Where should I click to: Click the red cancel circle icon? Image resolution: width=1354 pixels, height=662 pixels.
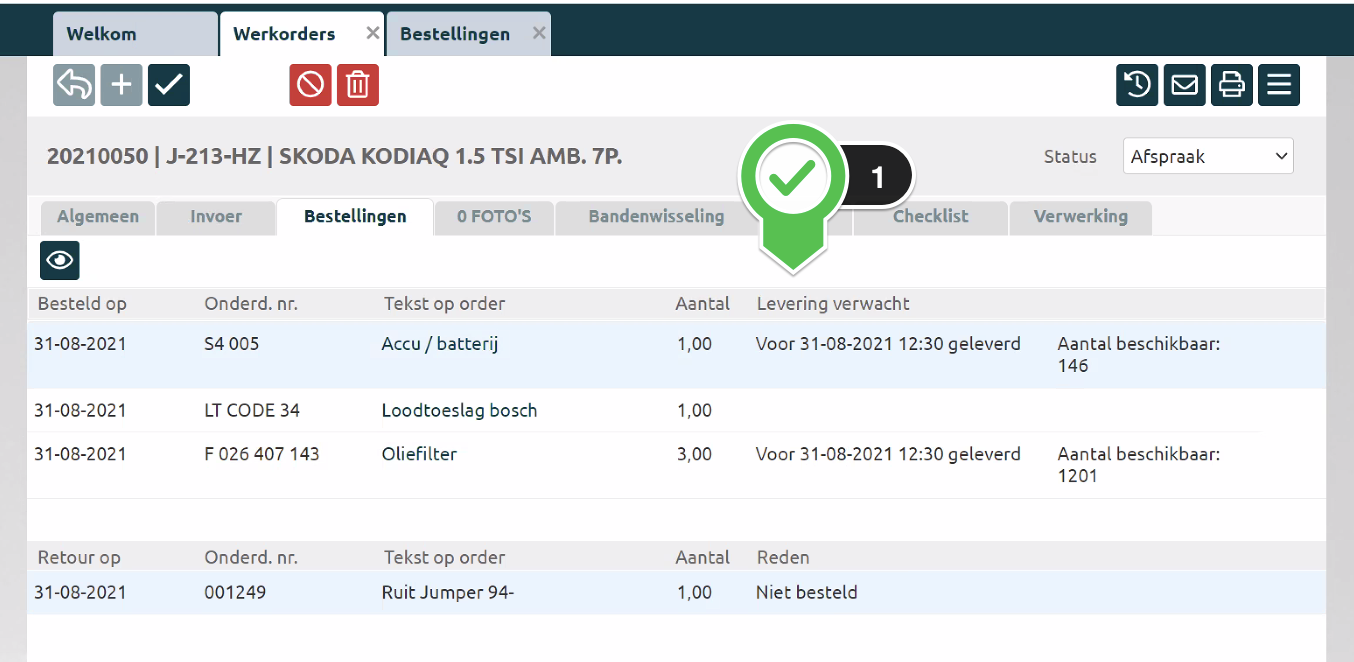pyautogui.click(x=310, y=85)
